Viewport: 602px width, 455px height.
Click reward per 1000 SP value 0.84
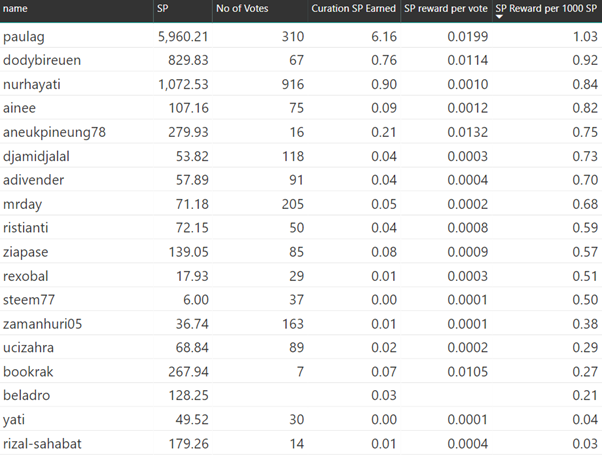(x=585, y=84)
